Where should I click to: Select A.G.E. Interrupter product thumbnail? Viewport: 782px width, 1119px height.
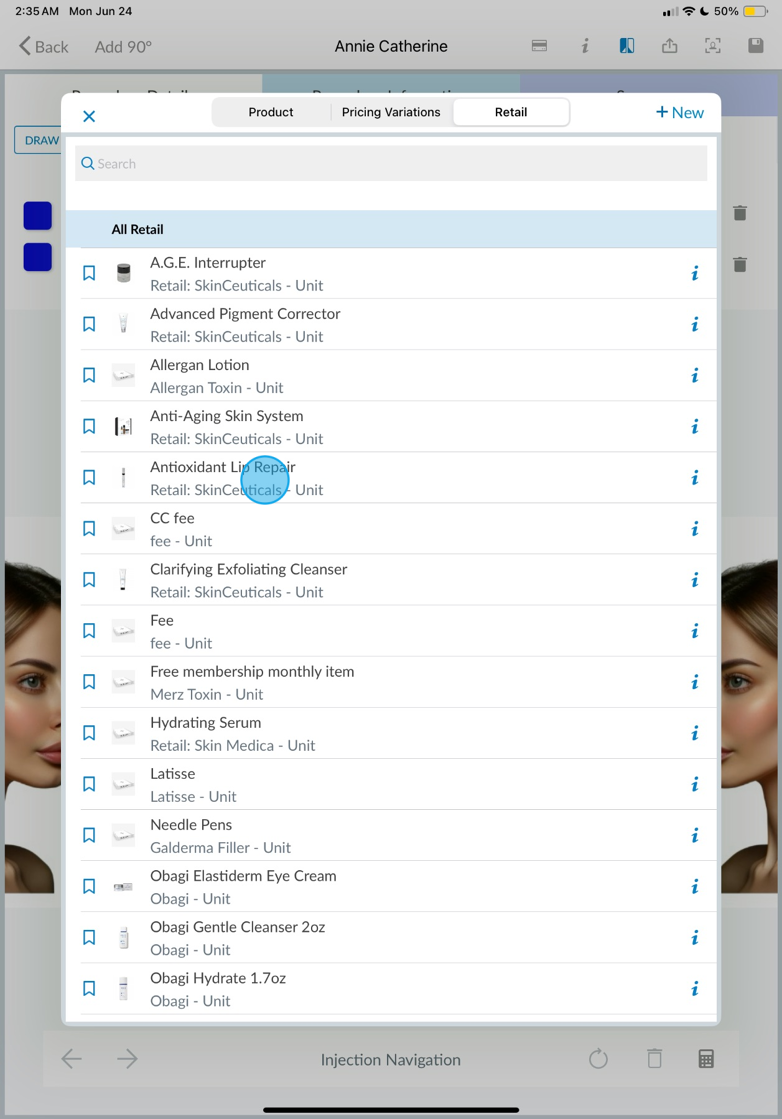click(123, 273)
